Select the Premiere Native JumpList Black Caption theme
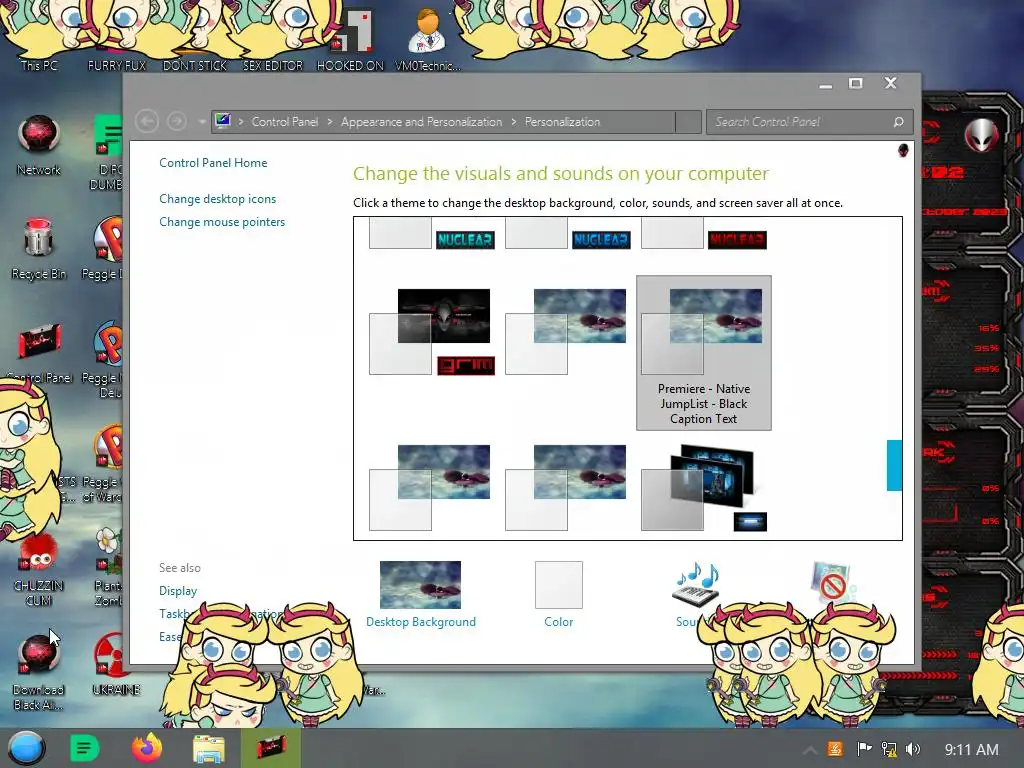 coord(704,353)
